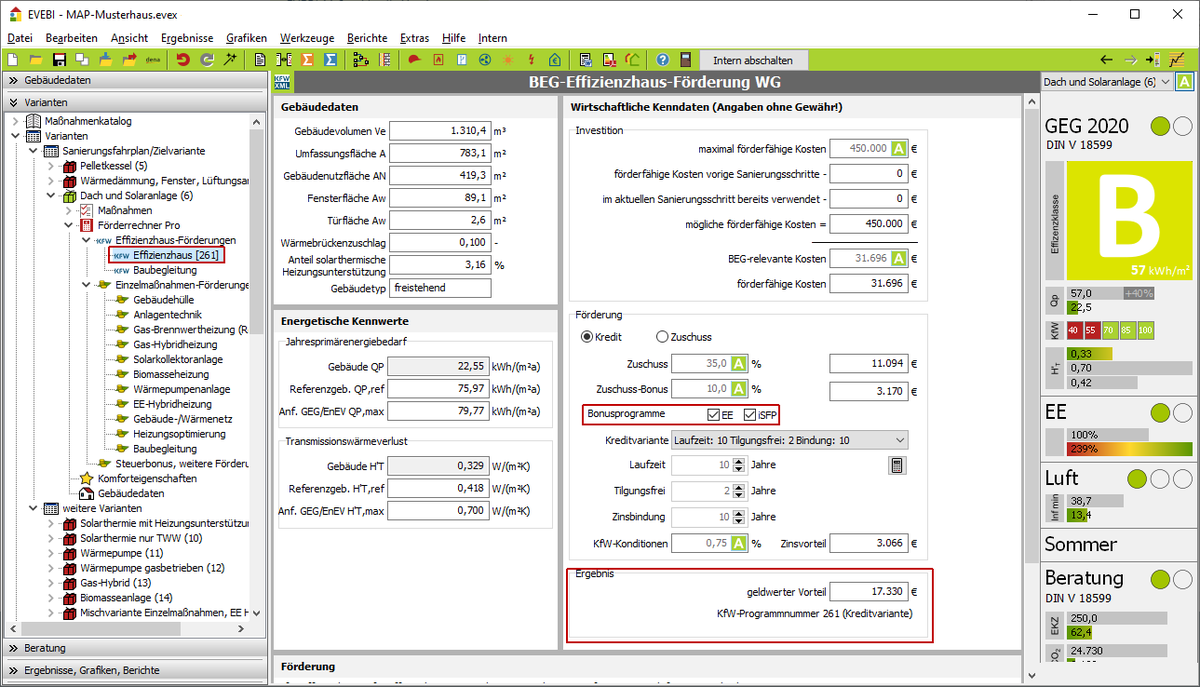Click the open folder toolbar icon

pyautogui.click(x=36, y=60)
